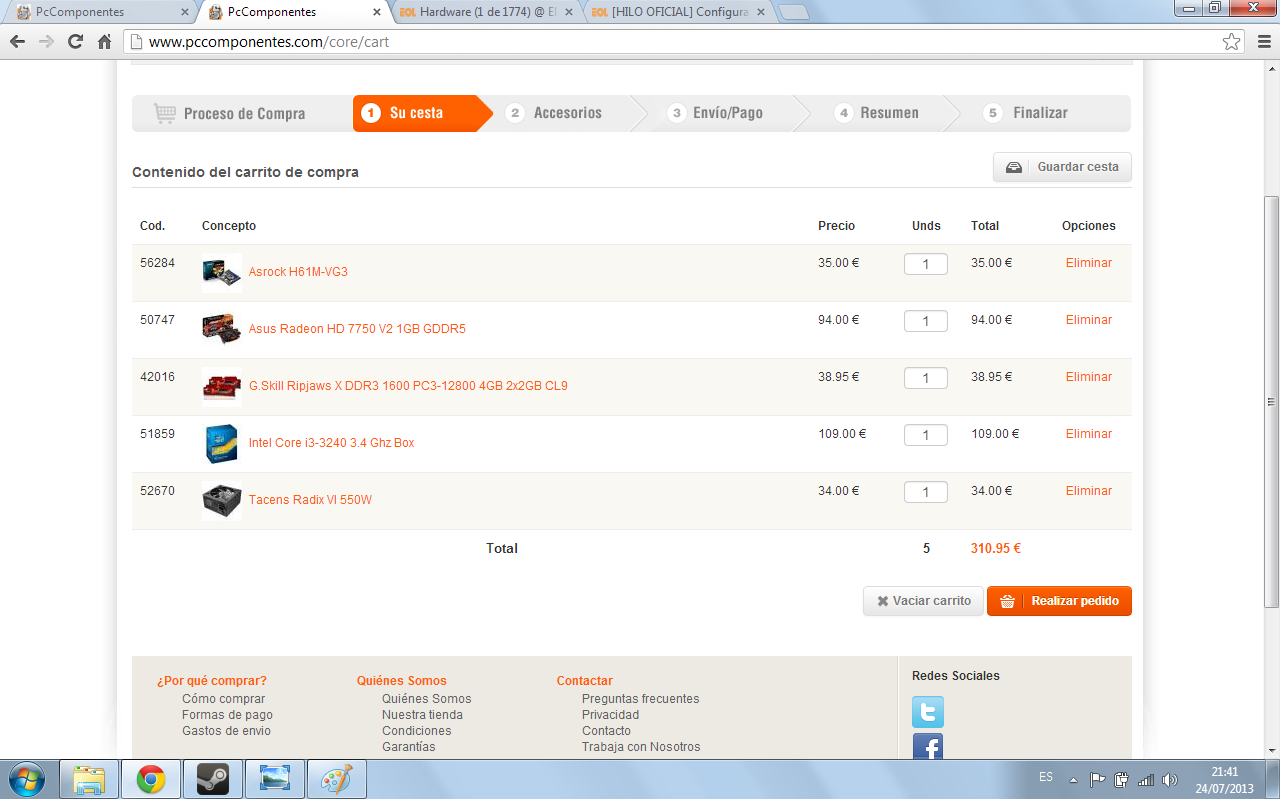
Task: Click the Chrome taskbar icon
Action: coord(151,779)
